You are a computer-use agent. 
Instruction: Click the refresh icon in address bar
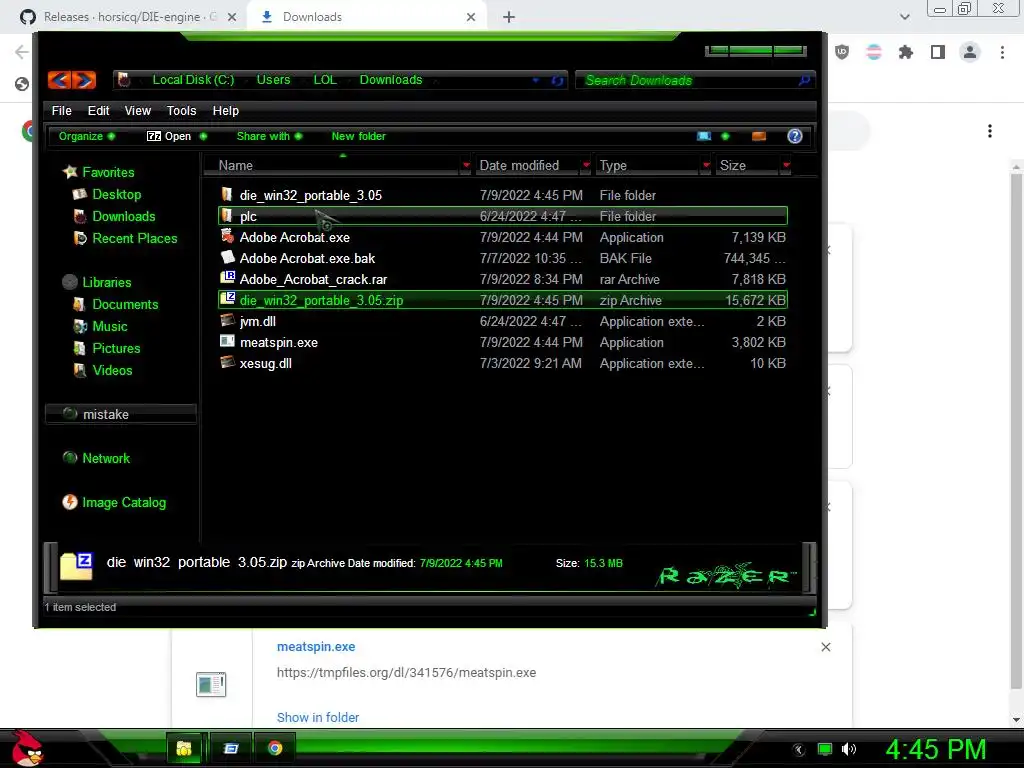click(x=557, y=80)
